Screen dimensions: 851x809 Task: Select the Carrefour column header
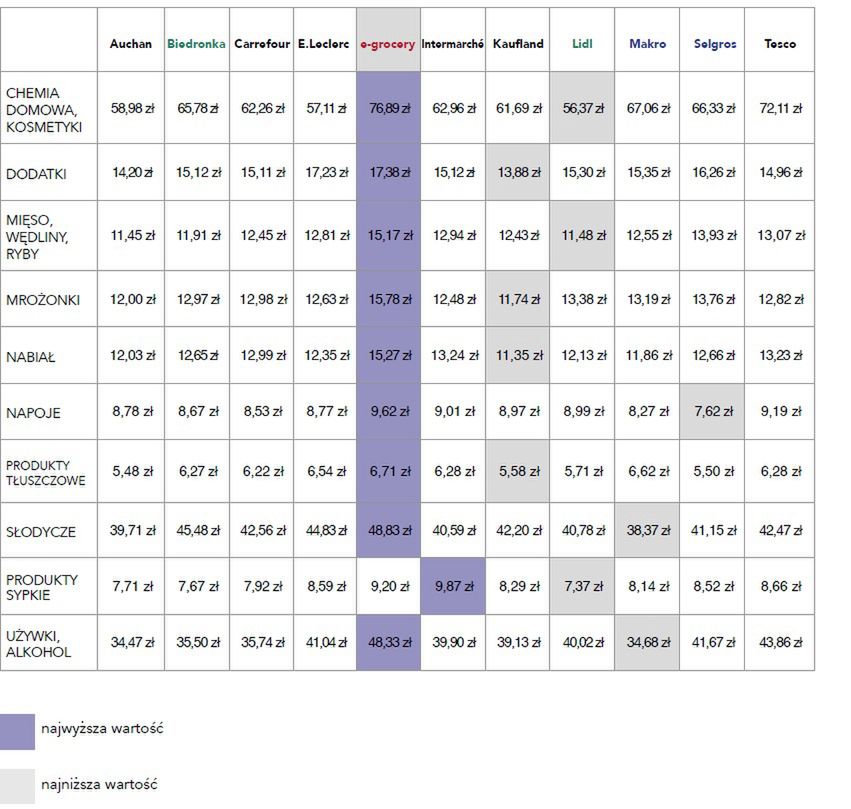pyautogui.click(x=262, y=40)
